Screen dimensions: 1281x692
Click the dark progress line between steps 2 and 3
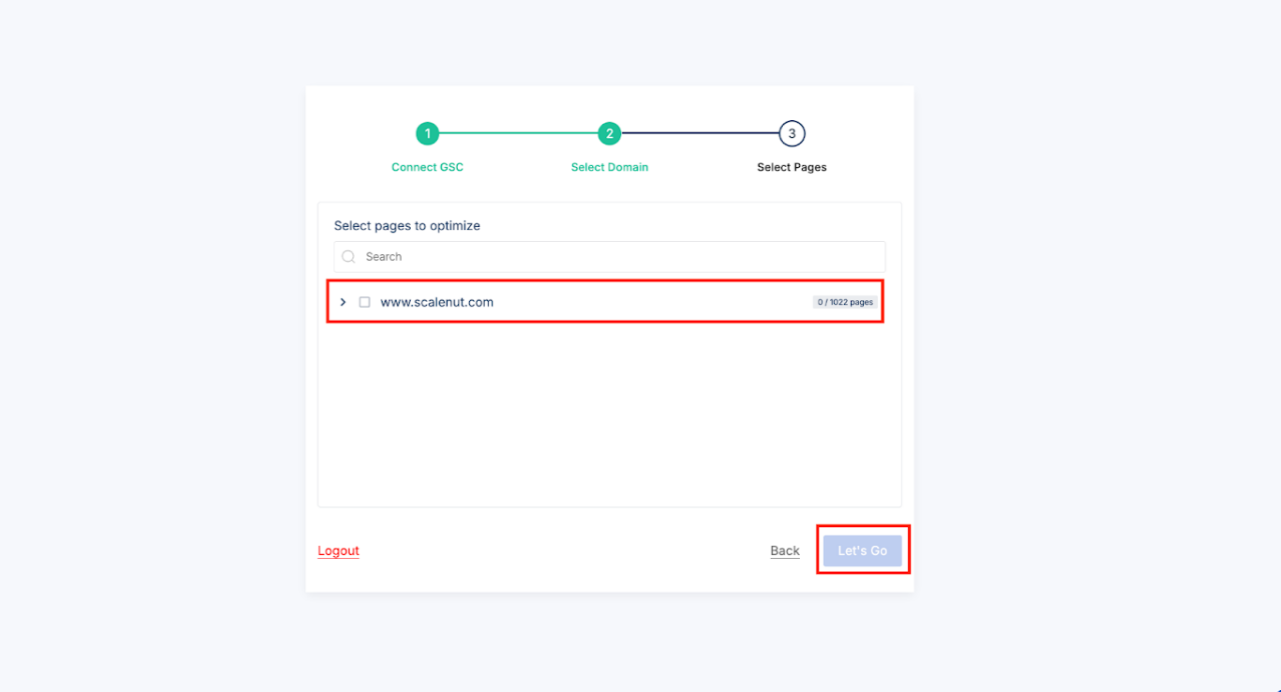(x=700, y=134)
